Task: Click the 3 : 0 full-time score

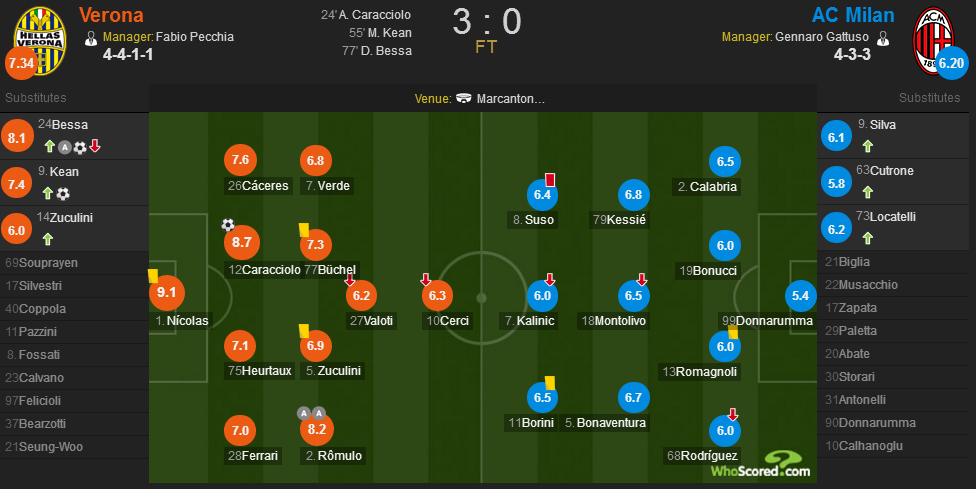Action: pos(487,22)
